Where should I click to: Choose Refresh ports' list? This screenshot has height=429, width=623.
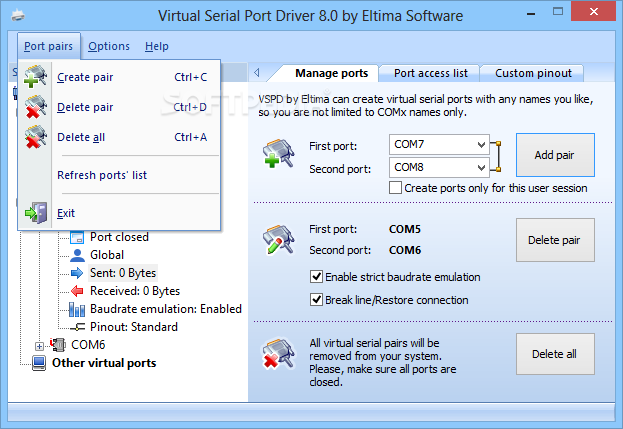coord(119,175)
